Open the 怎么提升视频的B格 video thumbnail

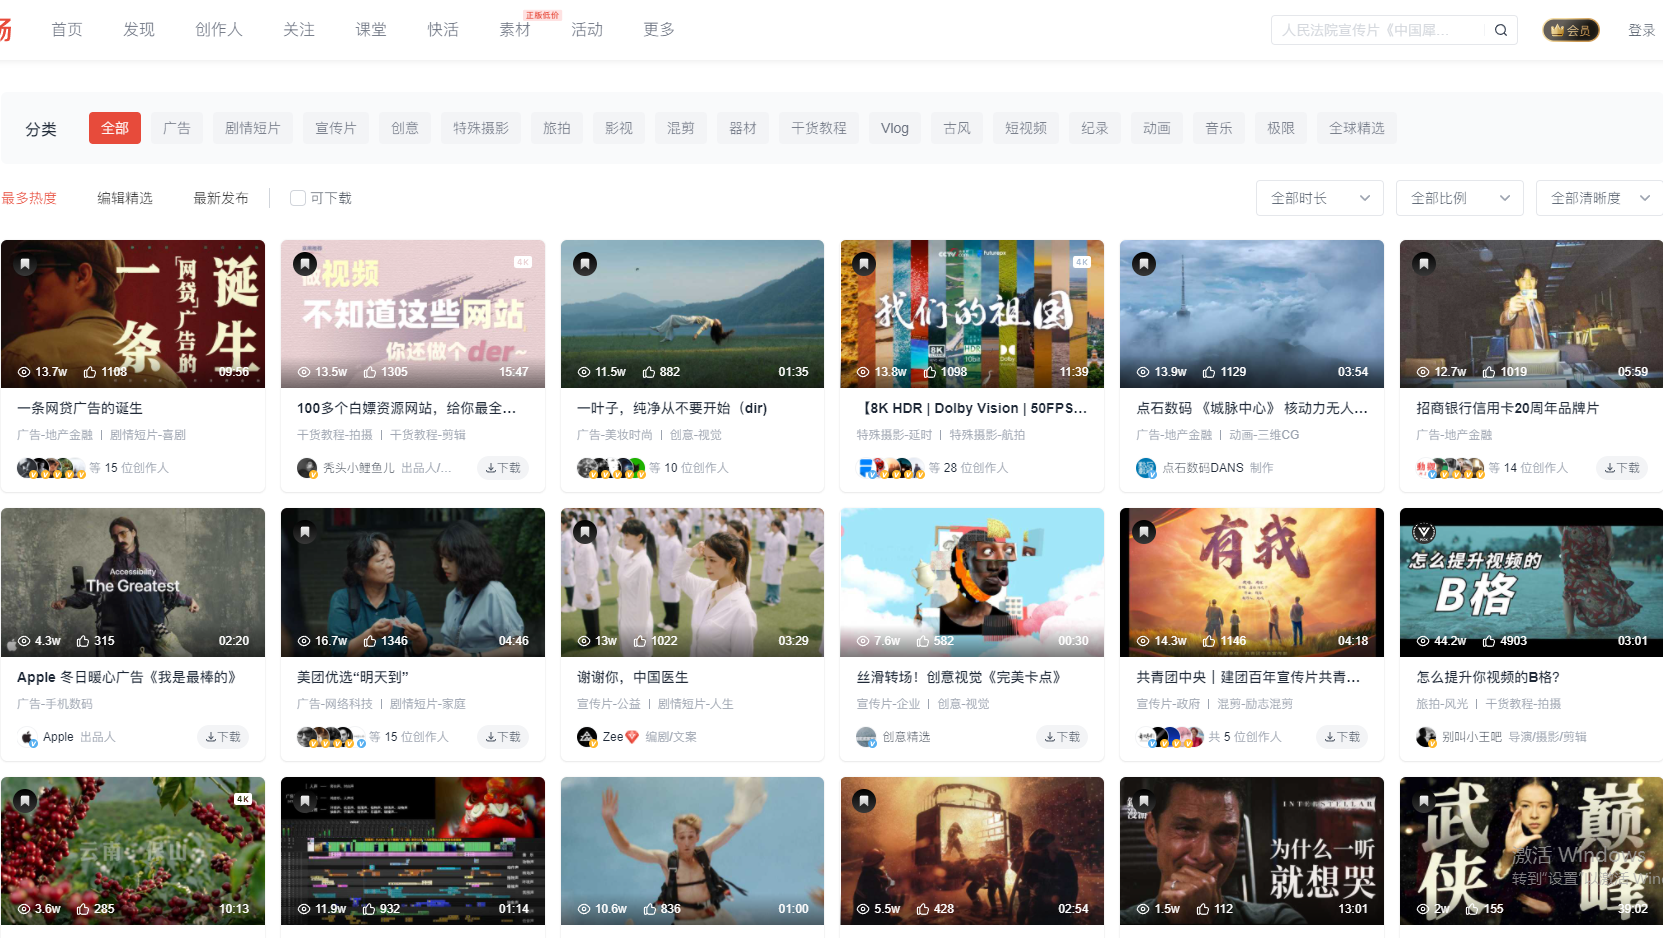tap(1530, 582)
